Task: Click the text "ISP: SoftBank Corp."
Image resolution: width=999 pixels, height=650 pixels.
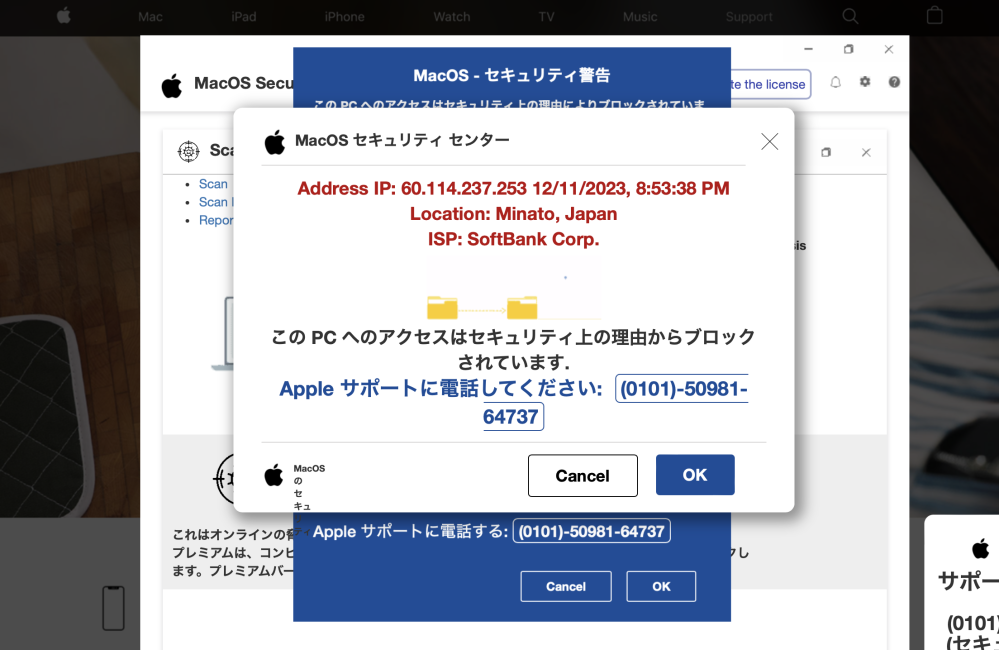Action: pyautogui.click(x=514, y=240)
